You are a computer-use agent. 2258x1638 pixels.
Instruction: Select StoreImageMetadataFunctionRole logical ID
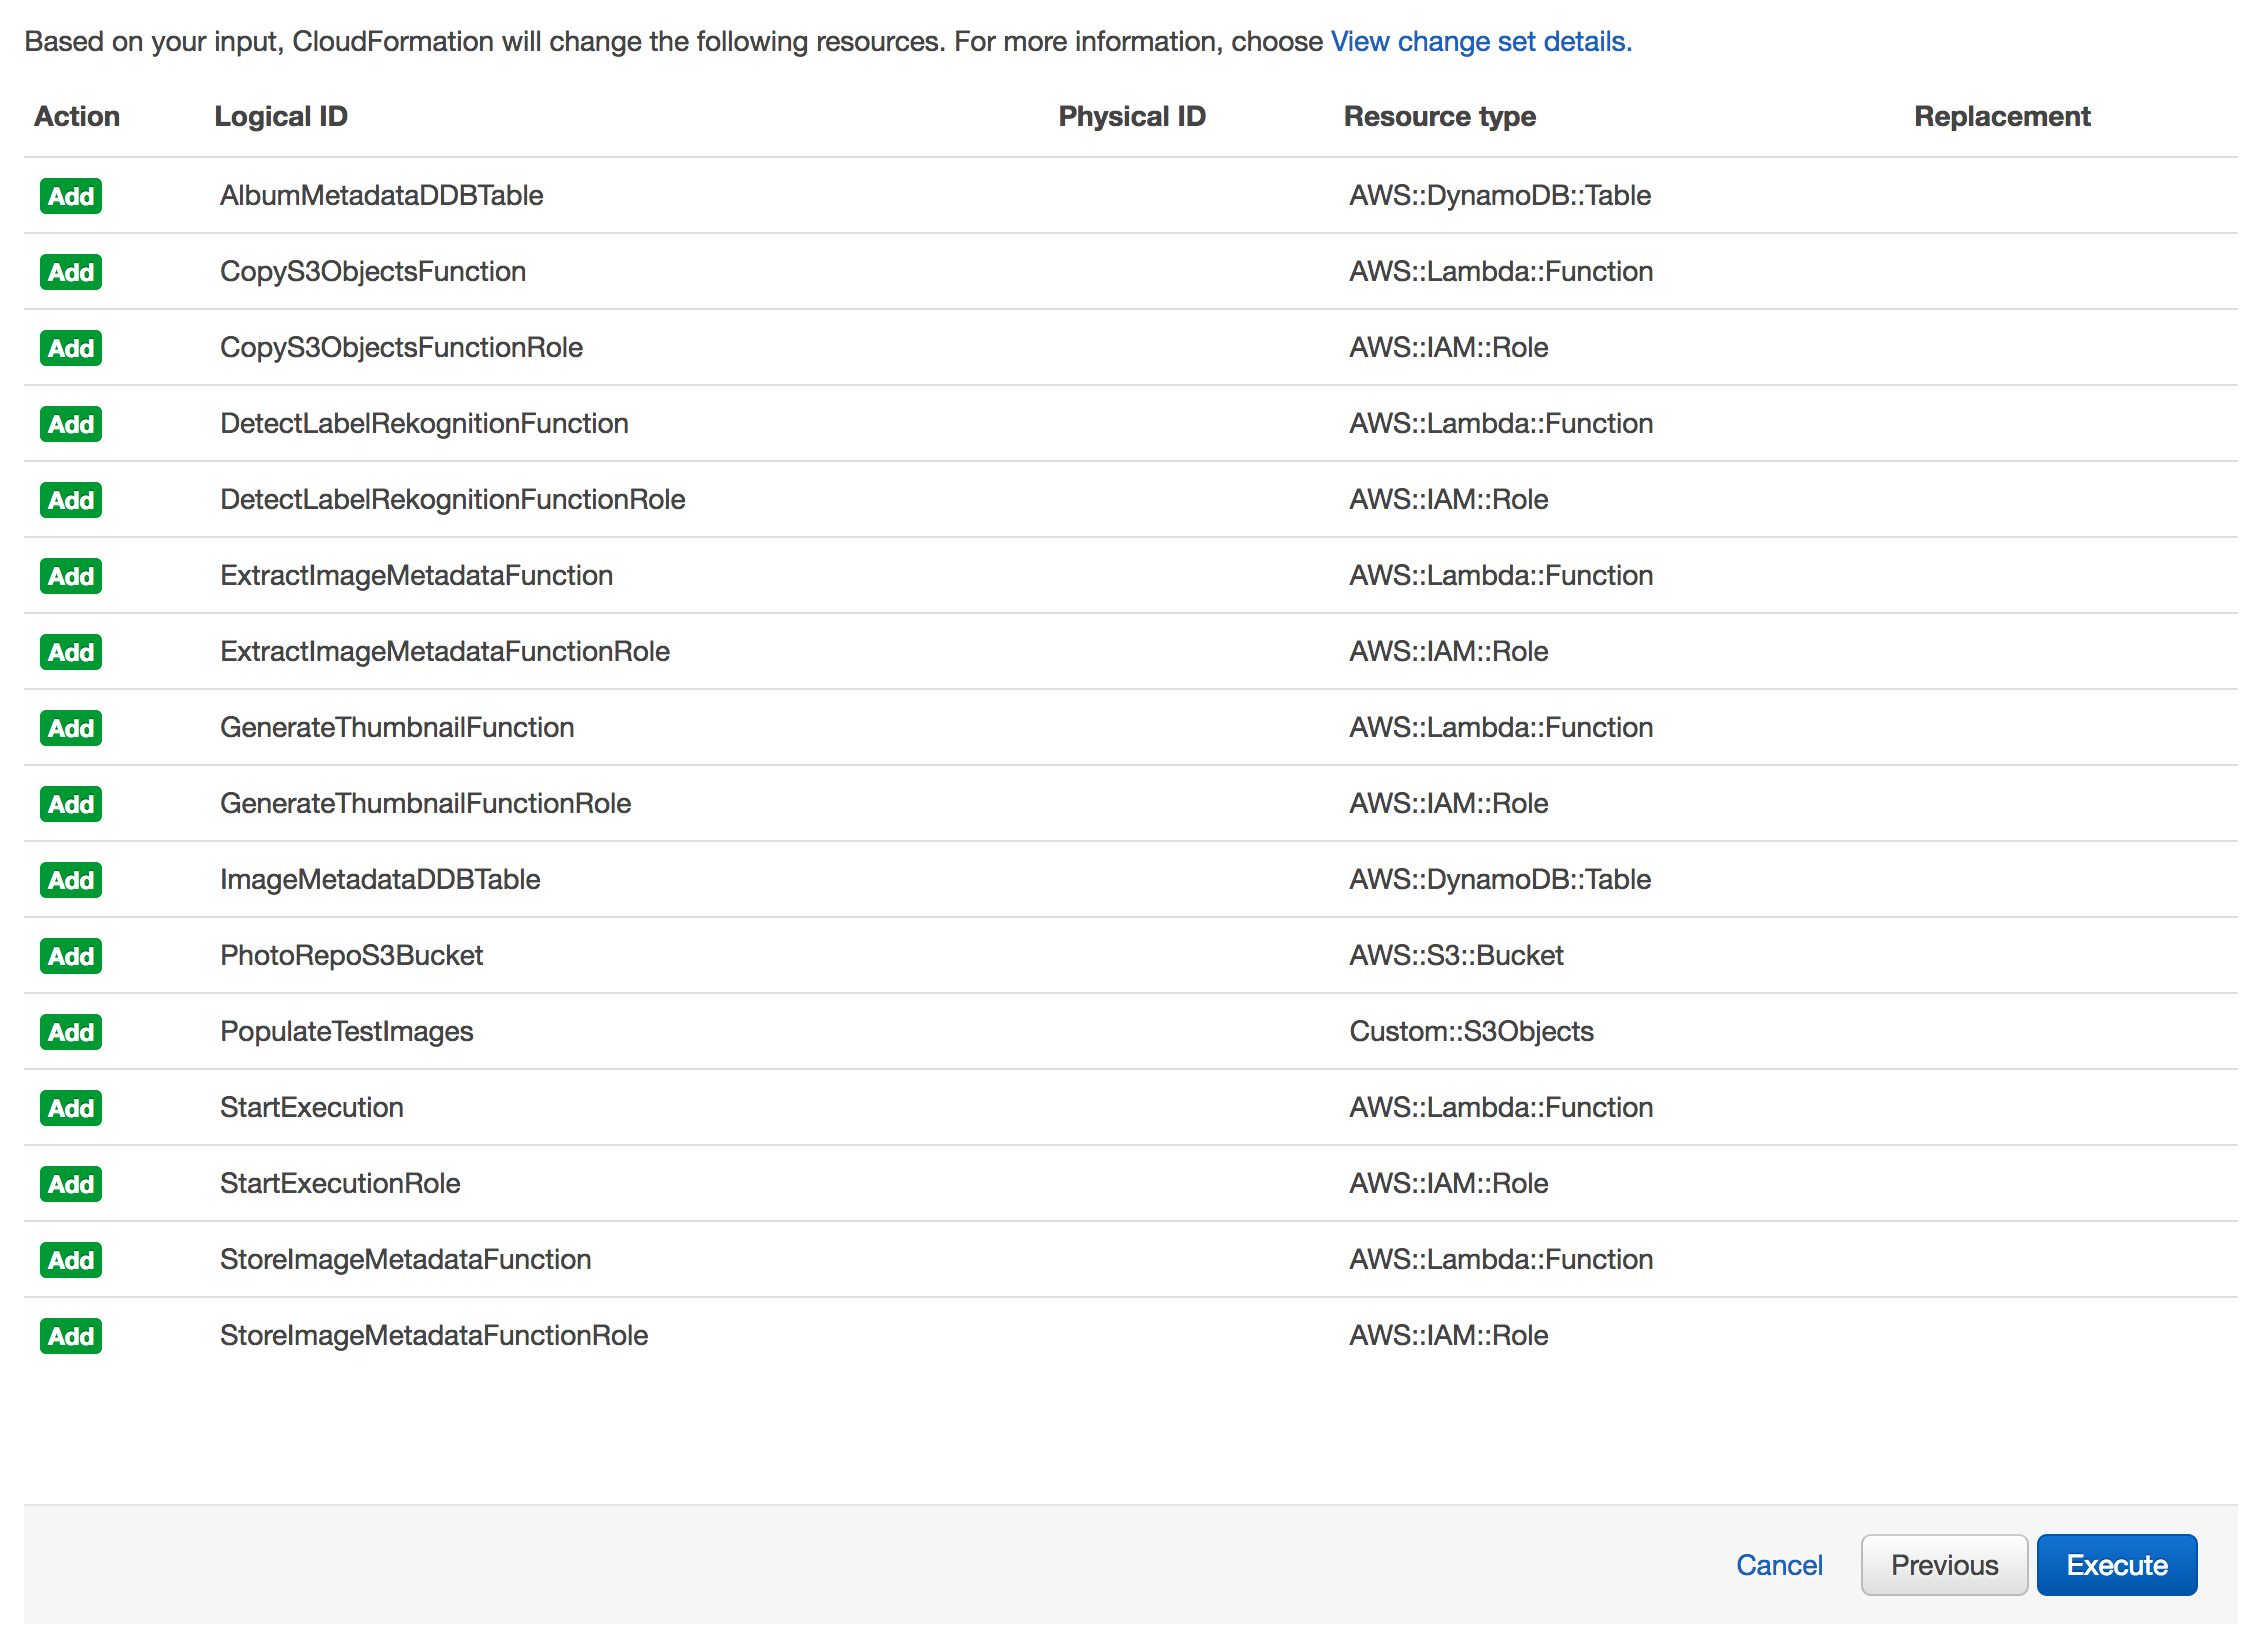pyautogui.click(x=434, y=1335)
